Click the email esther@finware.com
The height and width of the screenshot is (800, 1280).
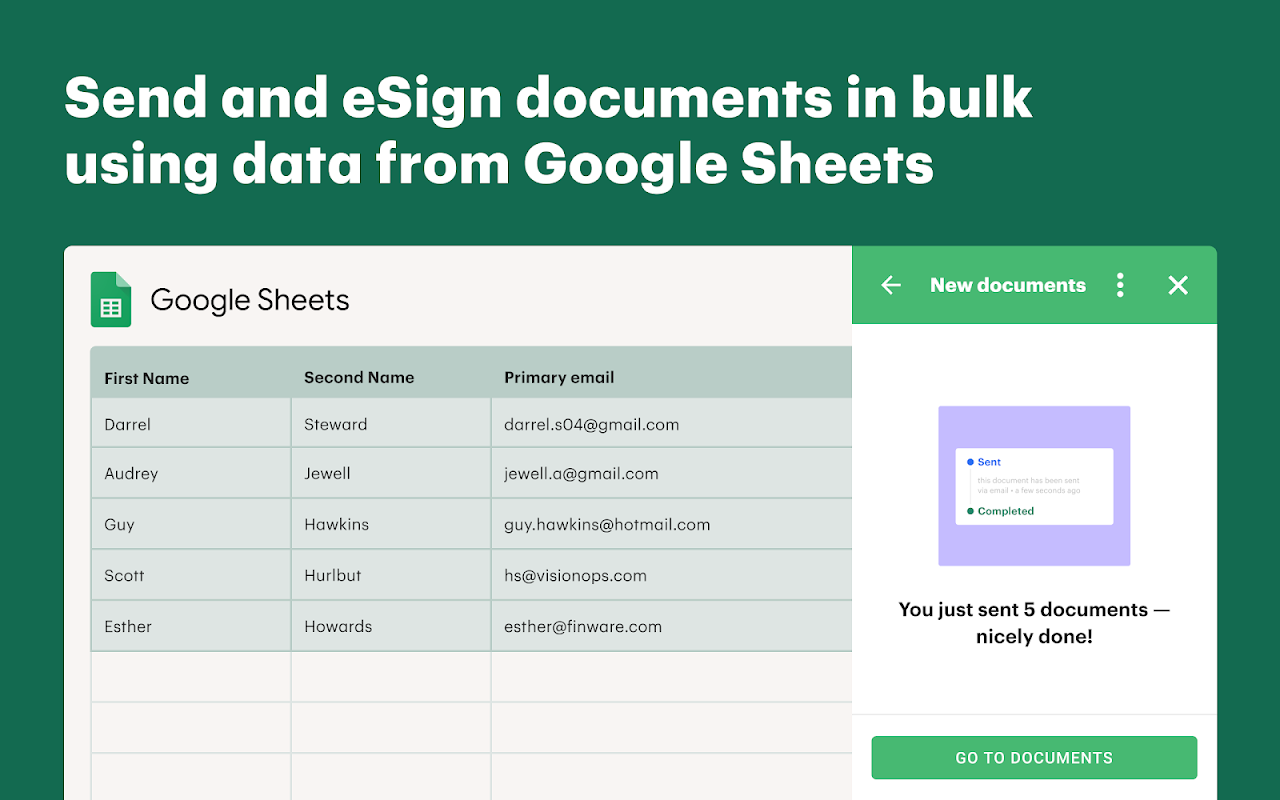(583, 627)
